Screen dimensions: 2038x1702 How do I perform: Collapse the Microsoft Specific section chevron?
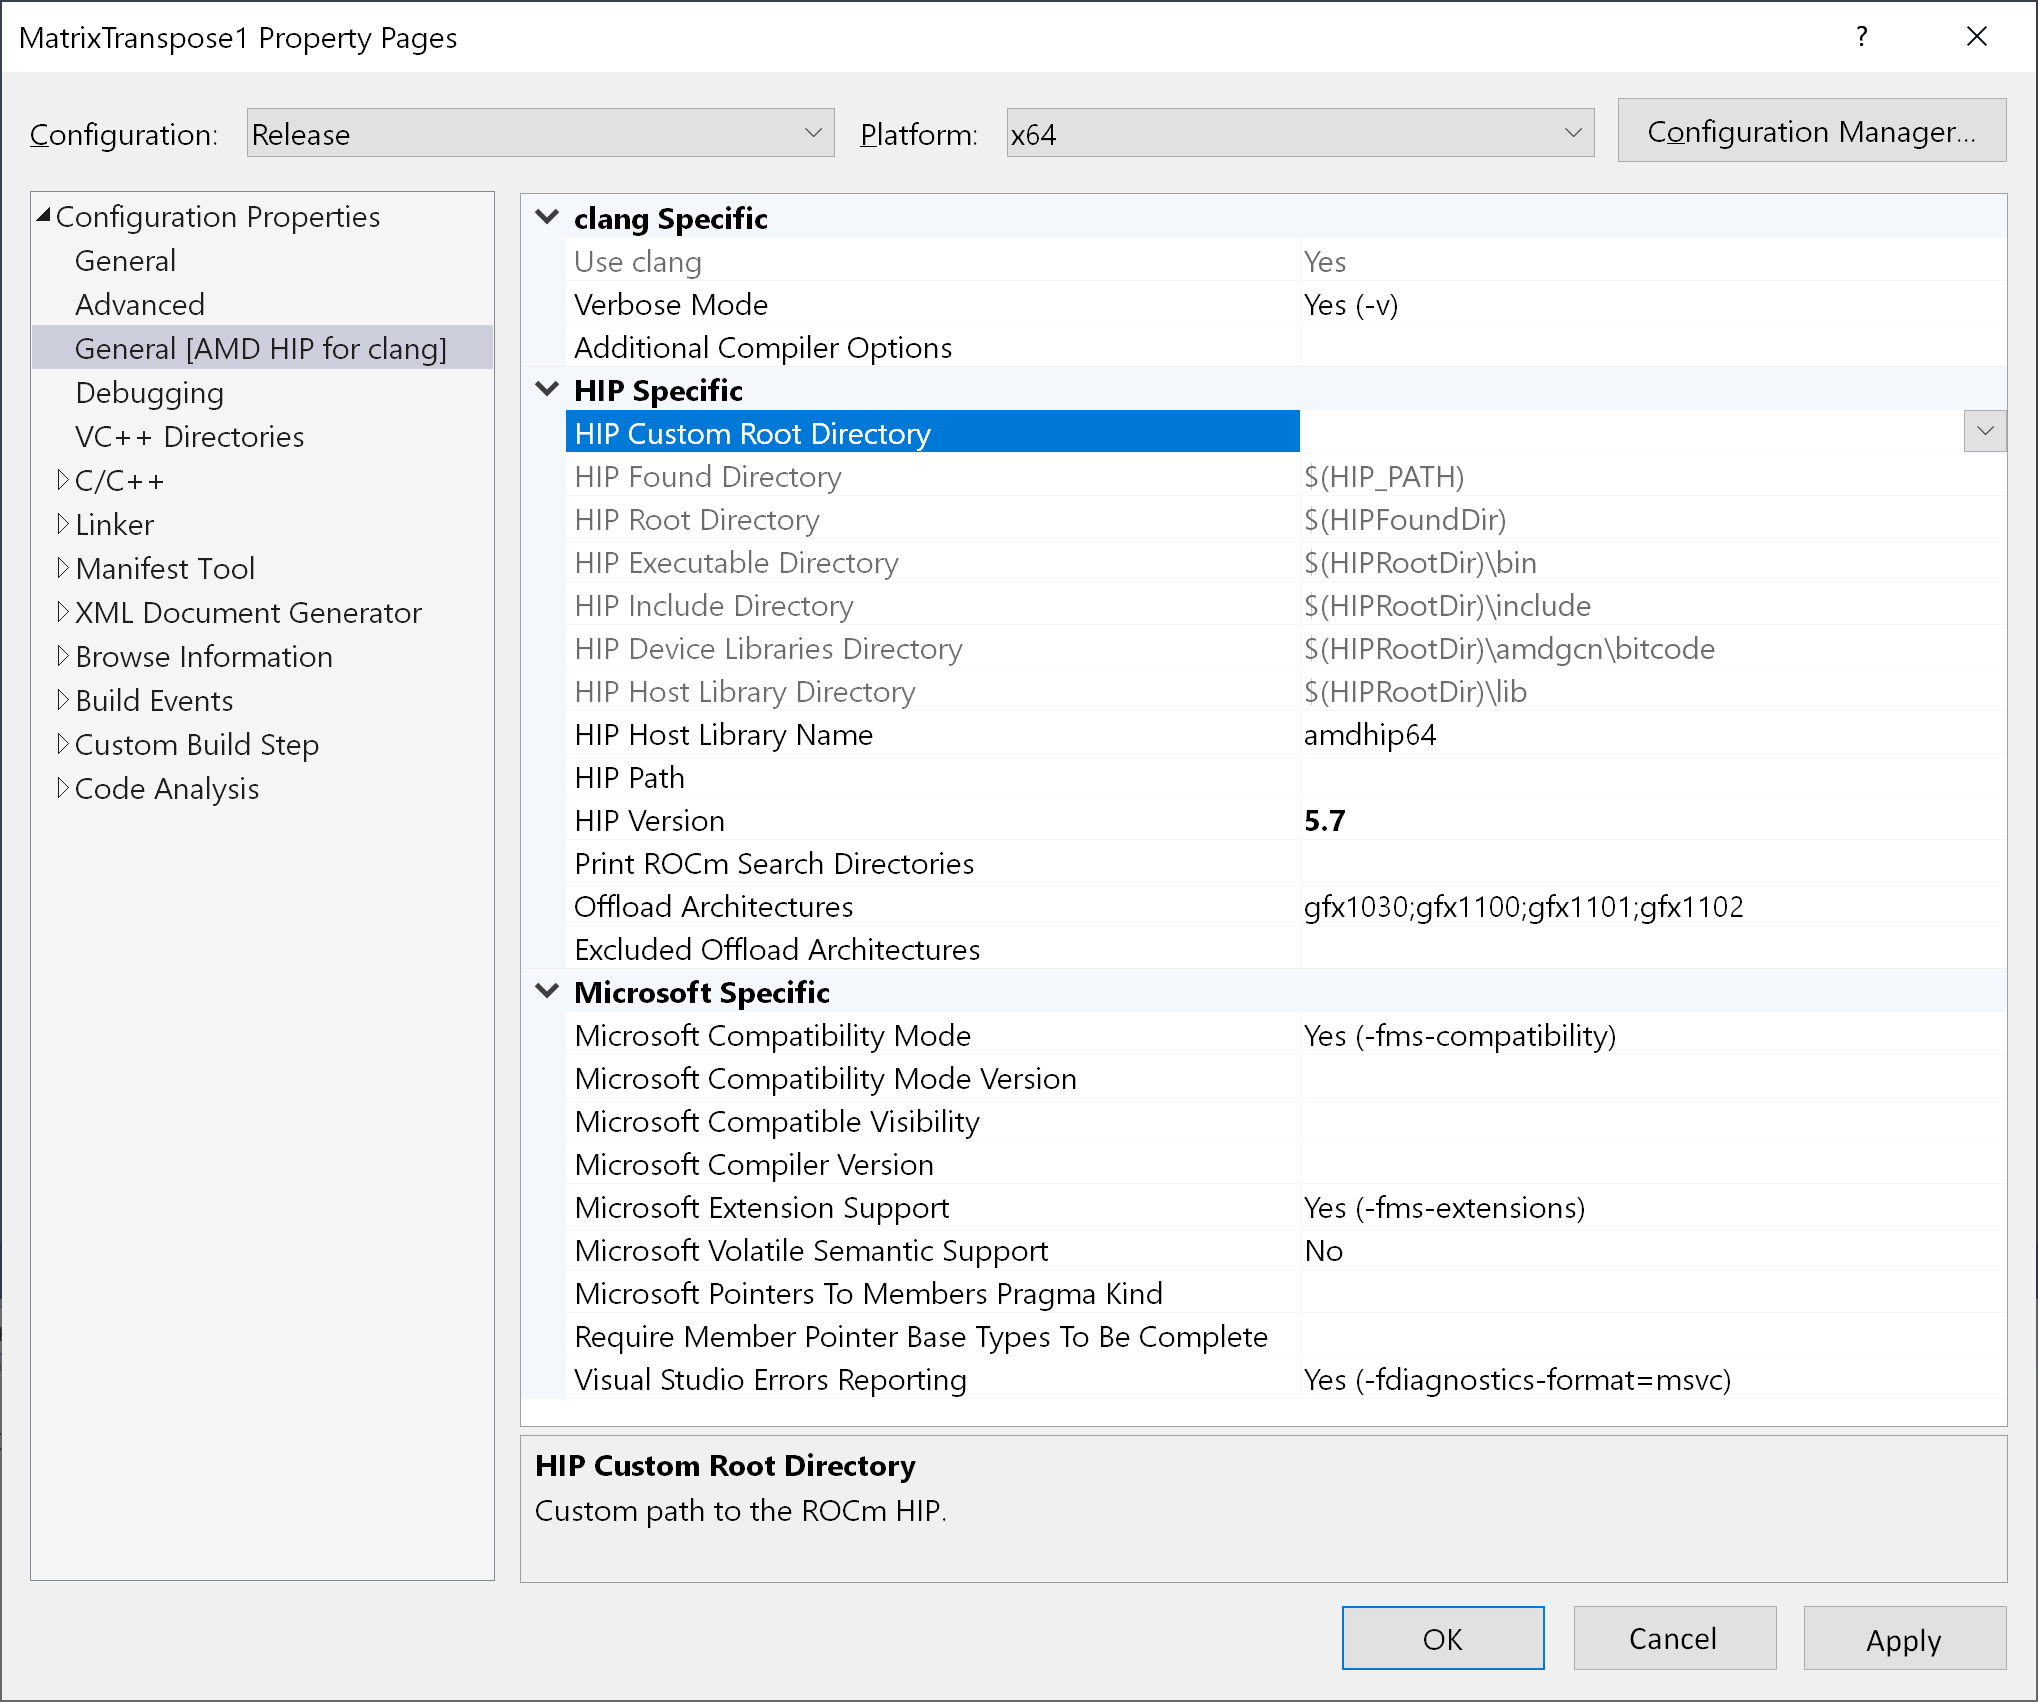tap(547, 991)
